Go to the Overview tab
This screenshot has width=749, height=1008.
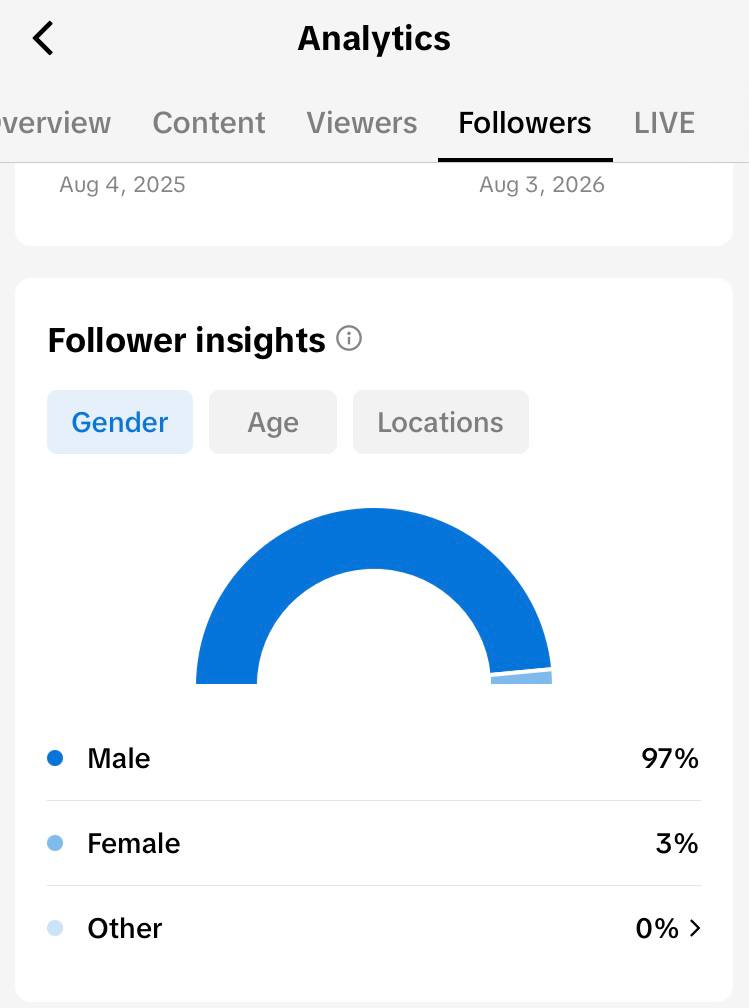[x=55, y=123]
